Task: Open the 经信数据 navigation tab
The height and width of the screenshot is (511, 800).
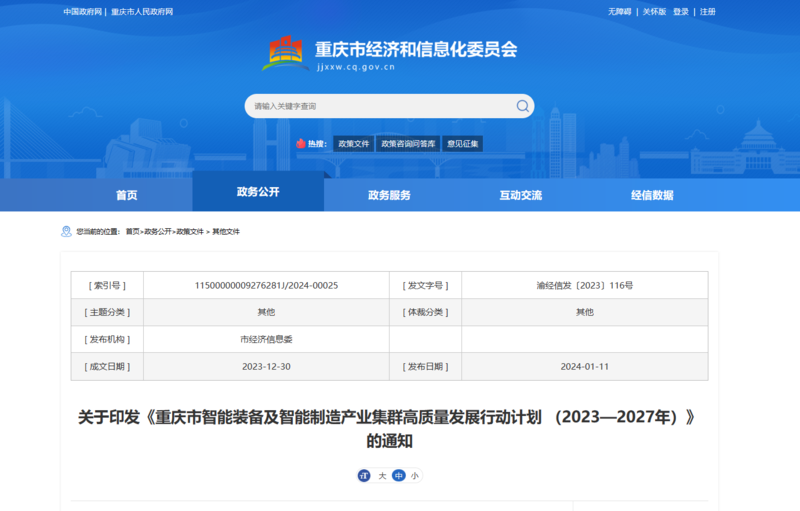Action: [652, 195]
